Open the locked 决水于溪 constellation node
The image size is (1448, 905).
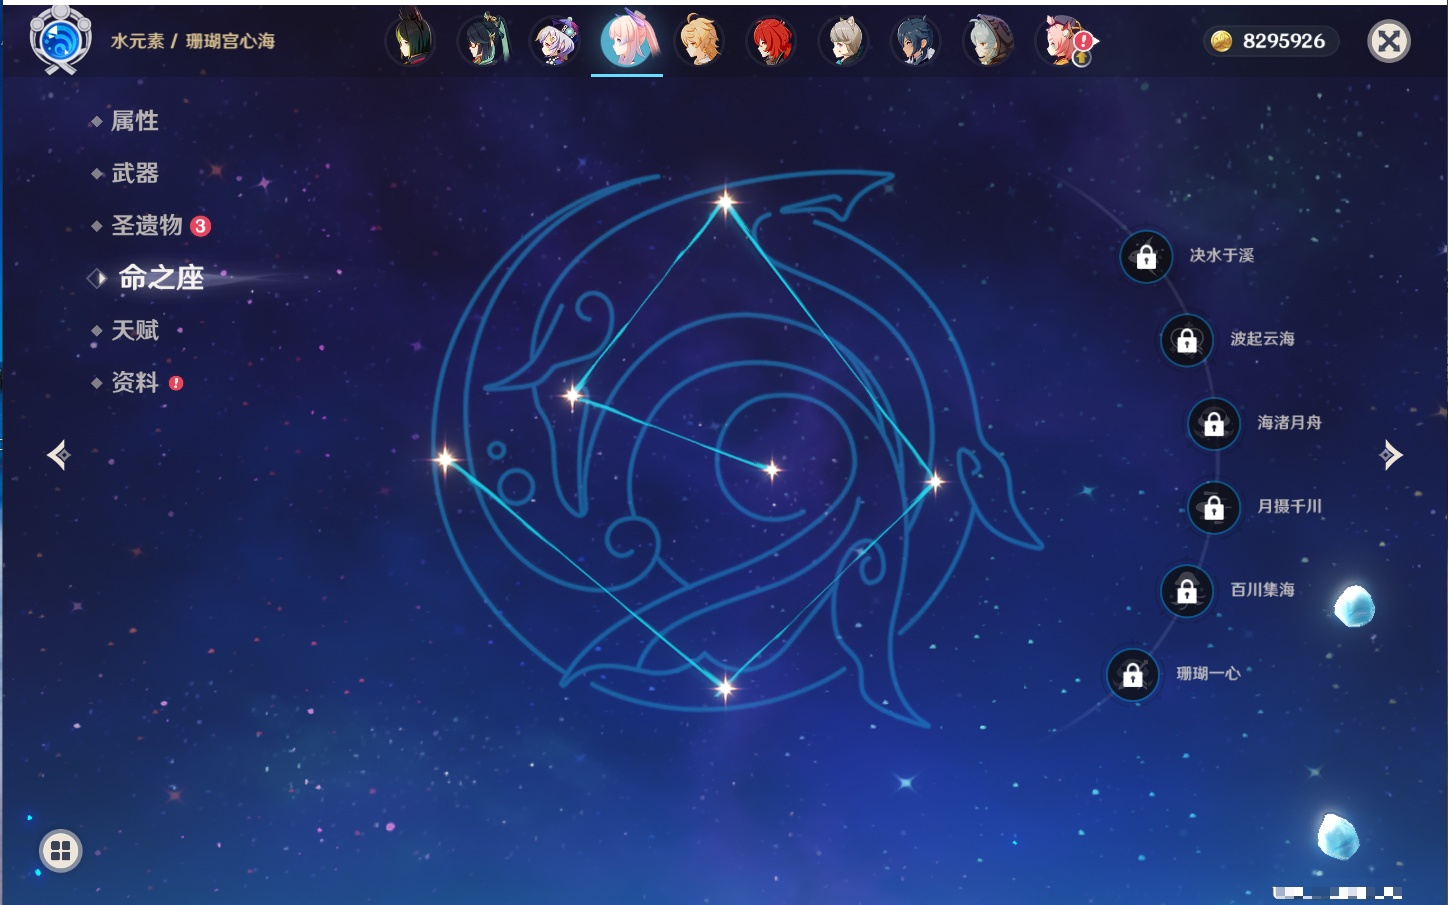click(x=1146, y=257)
